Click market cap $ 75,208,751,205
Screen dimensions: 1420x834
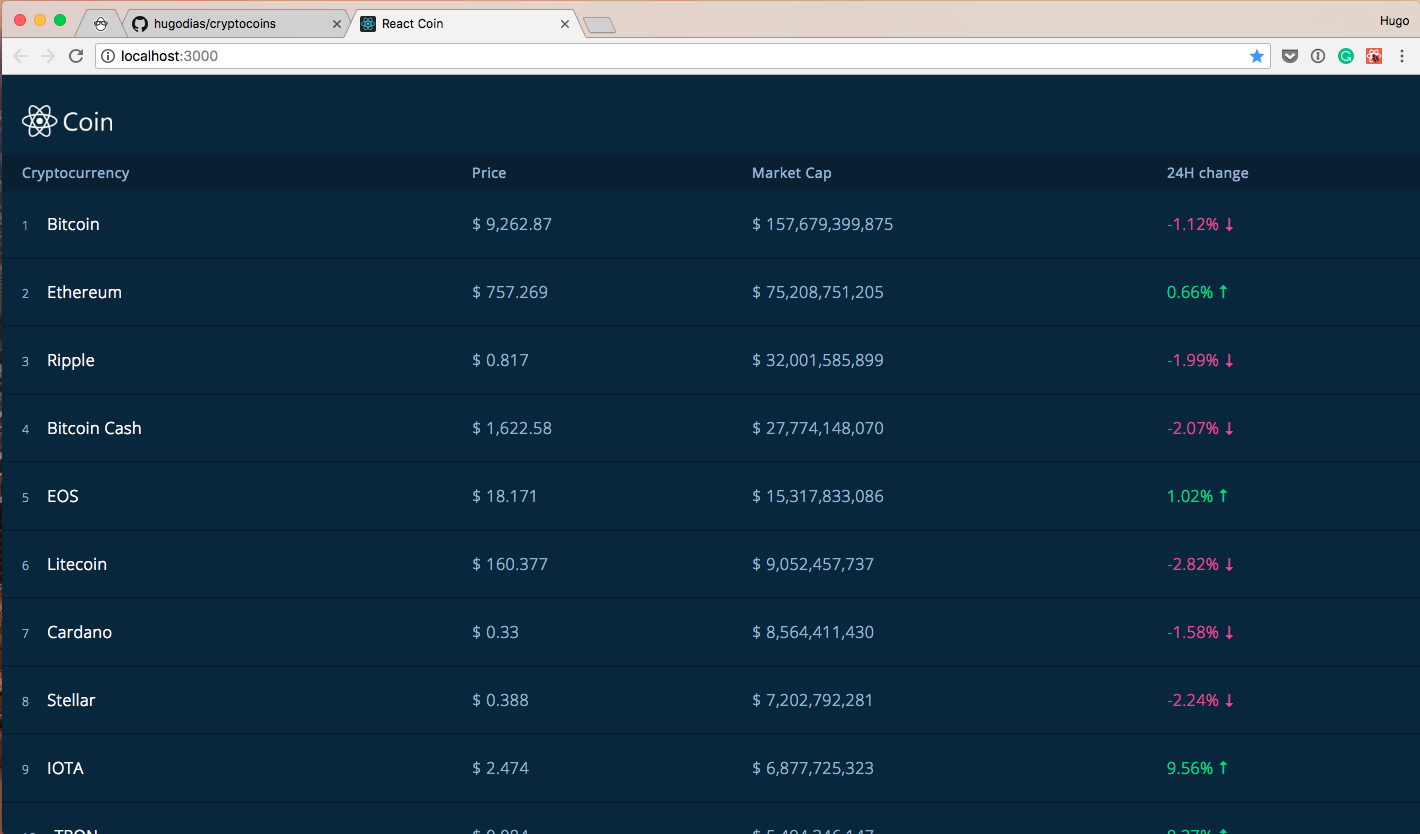click(x=818, y=292)
